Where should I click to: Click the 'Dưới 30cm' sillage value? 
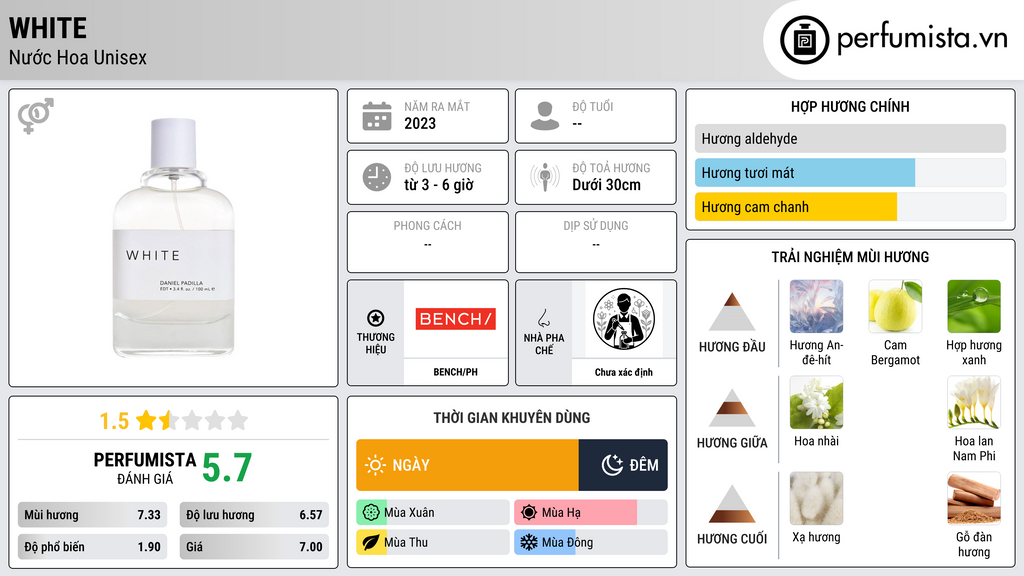(607, 185)
